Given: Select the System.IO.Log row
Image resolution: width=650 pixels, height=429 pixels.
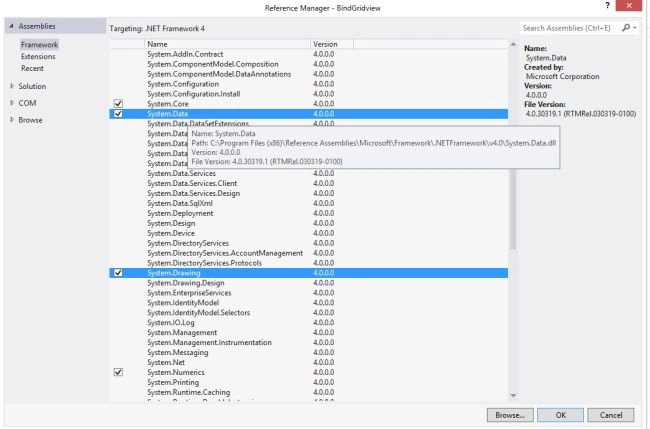Looking at the screenshot, I should (308, 322).
